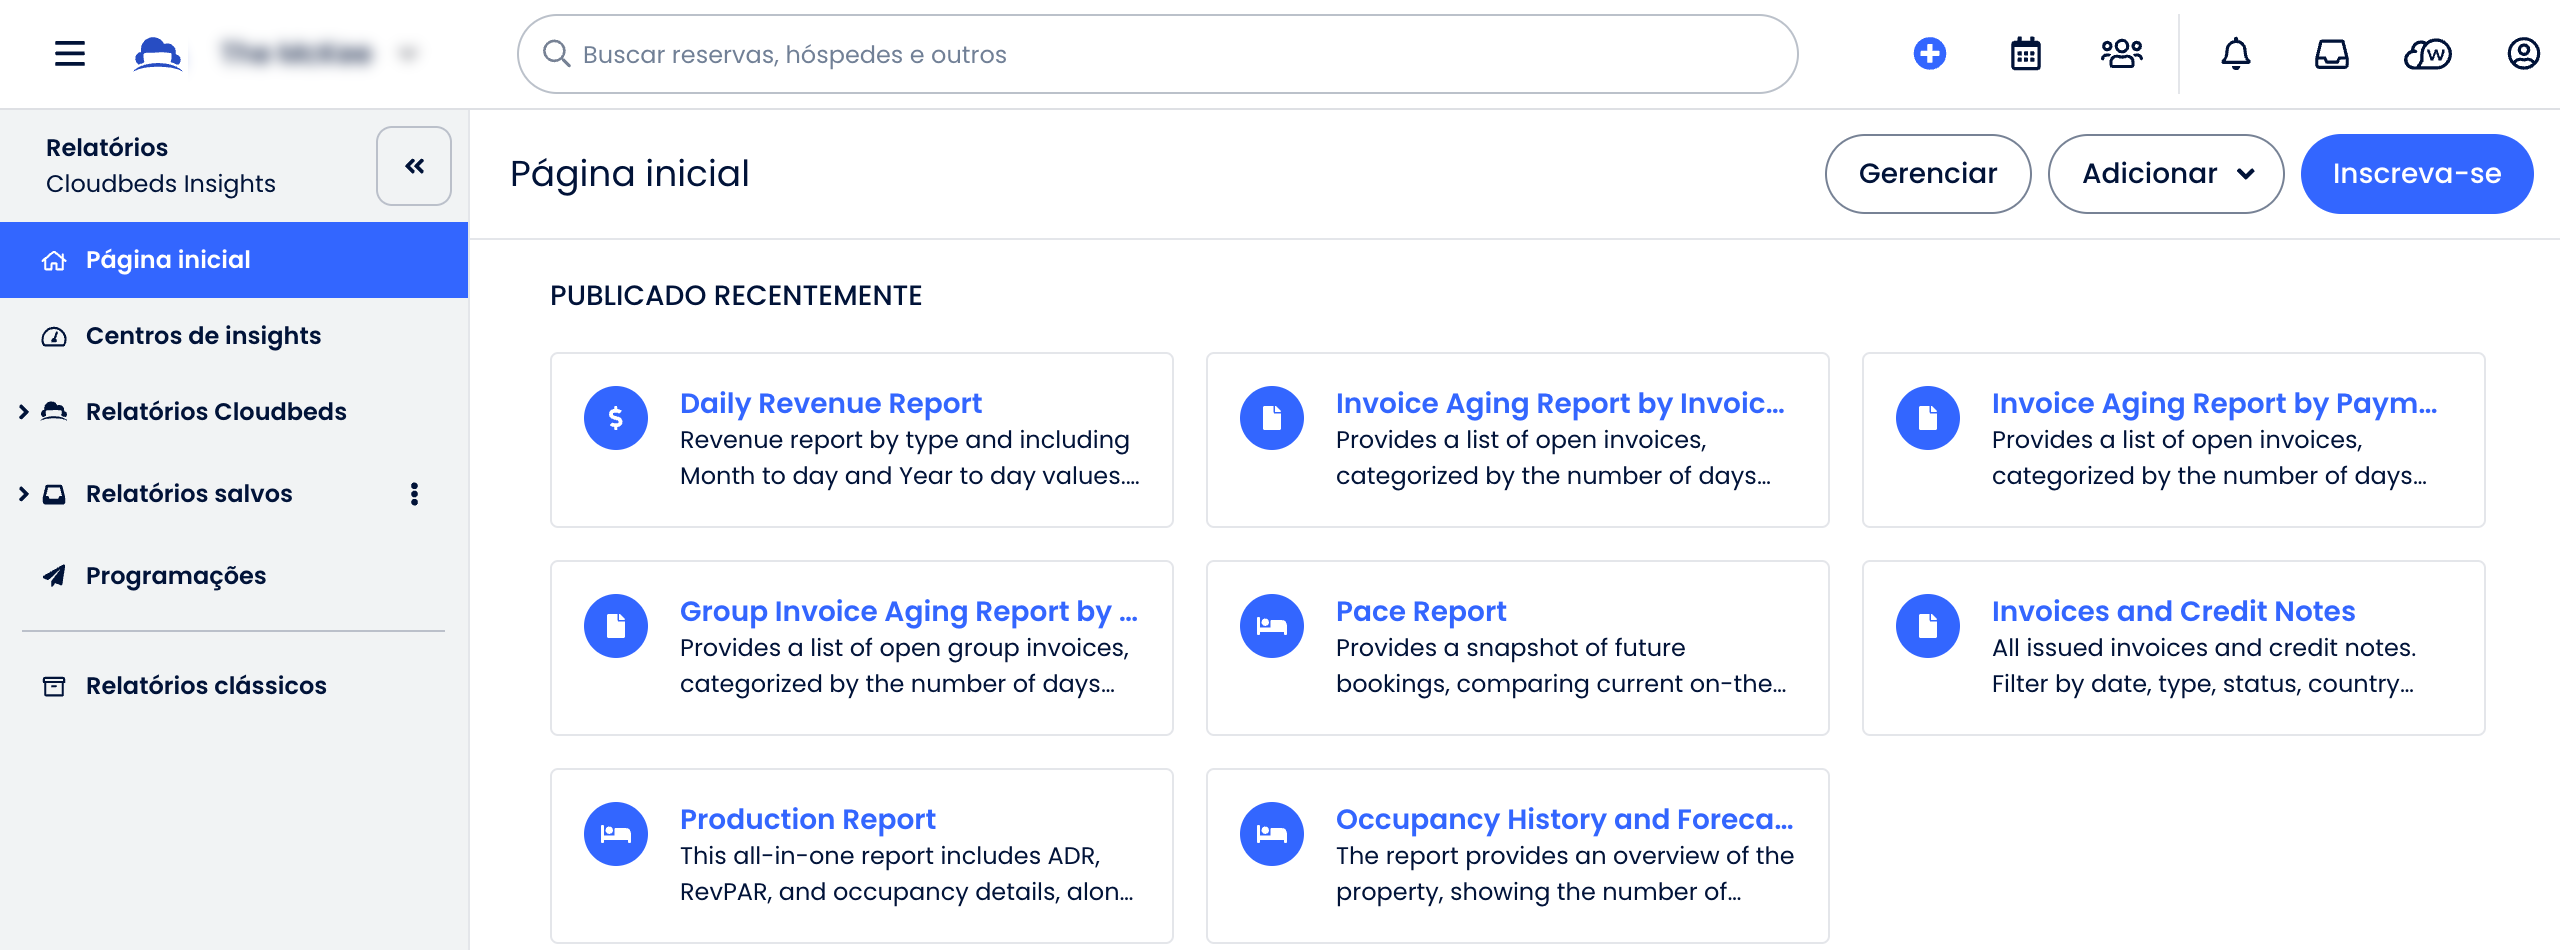
Task: Open the user profile account icon
Action: [2523, 53]
